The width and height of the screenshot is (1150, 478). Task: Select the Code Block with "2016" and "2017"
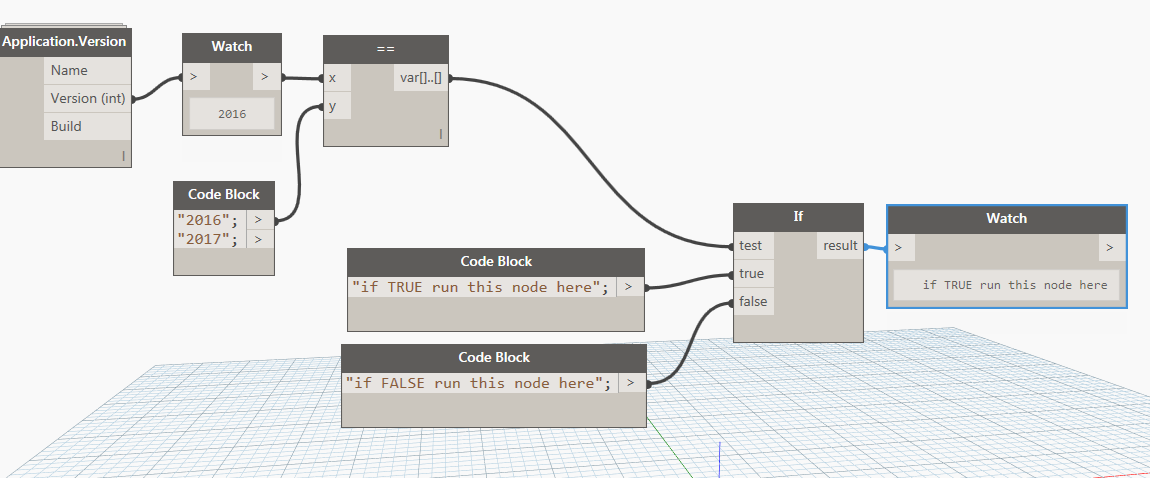(224, 194)
